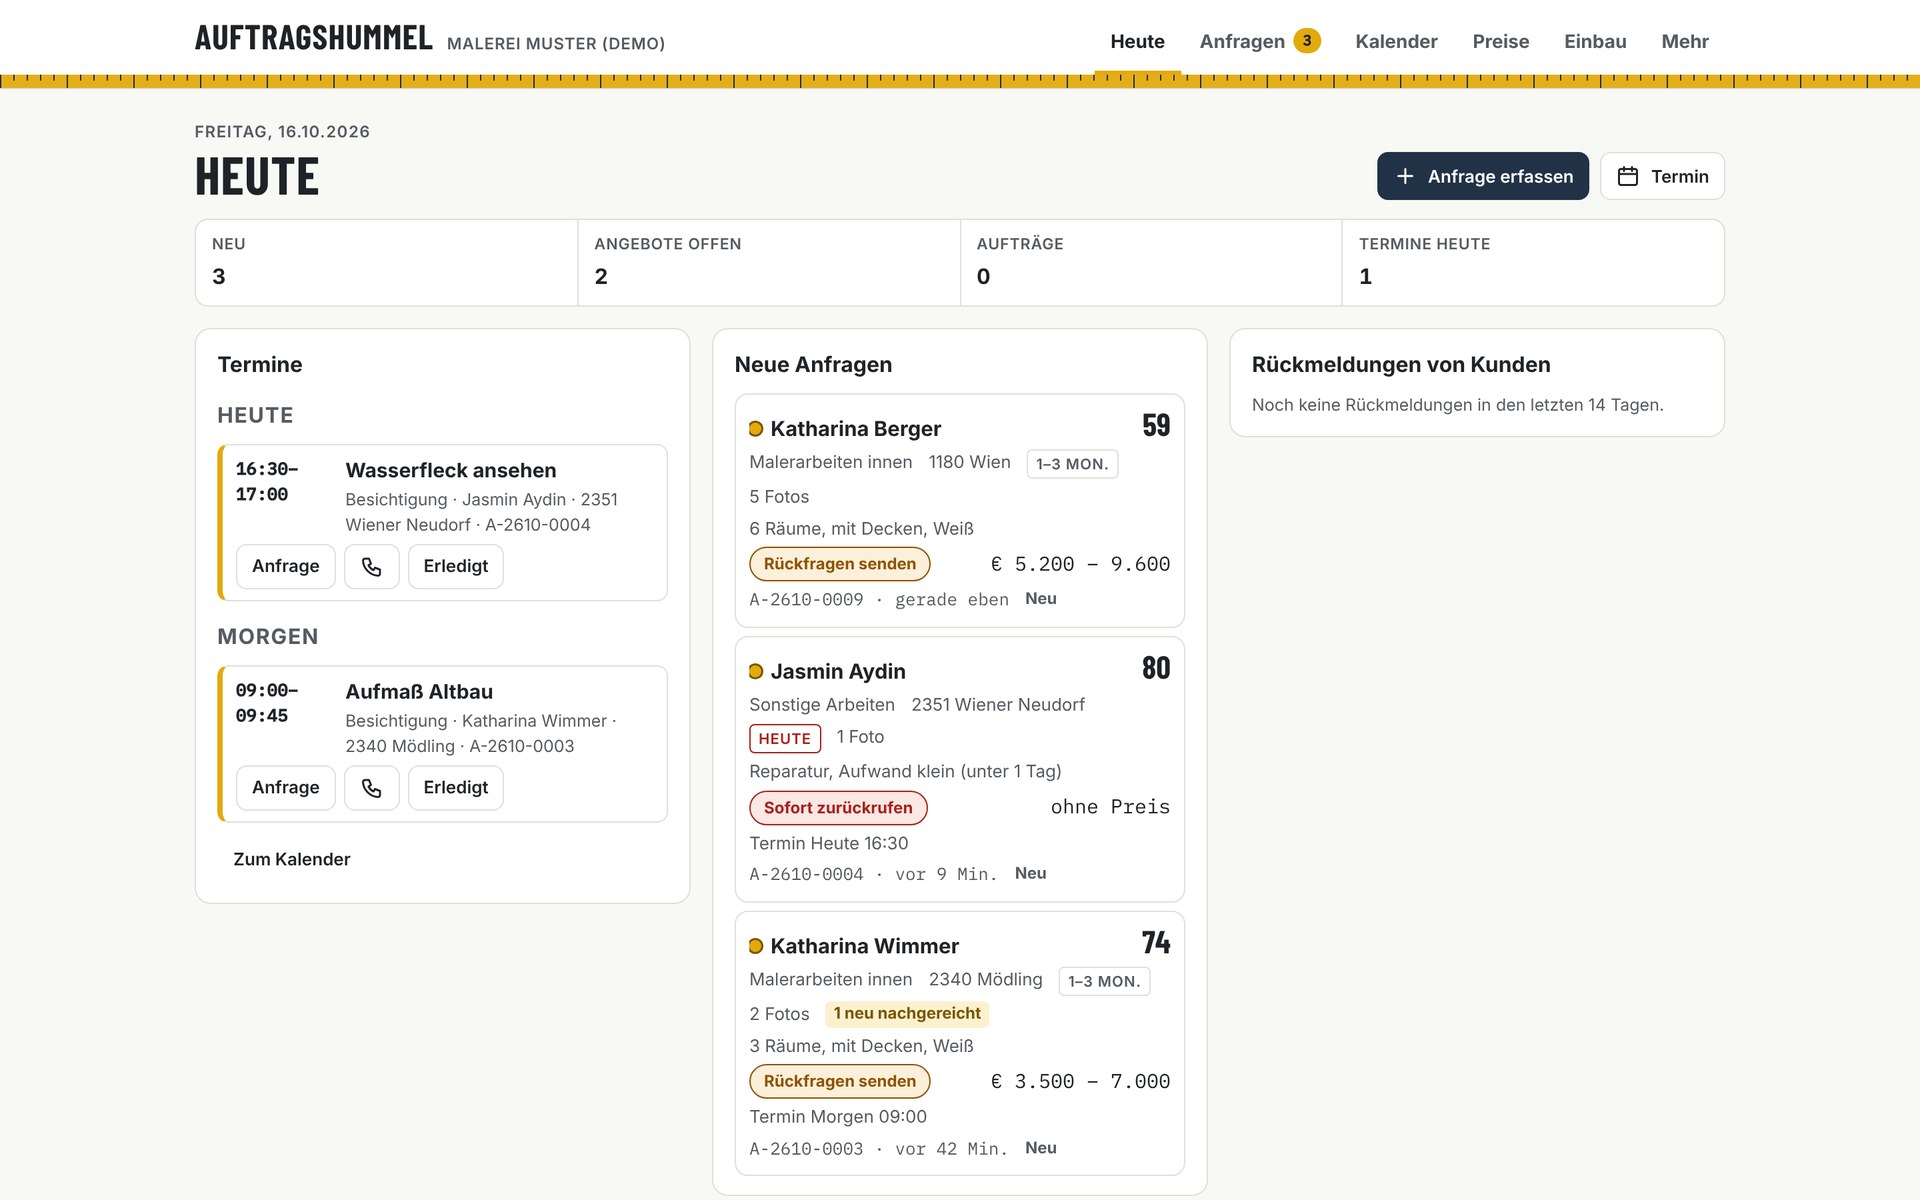Click the Aufmaß Altbau appointment title

coord(419,692)
